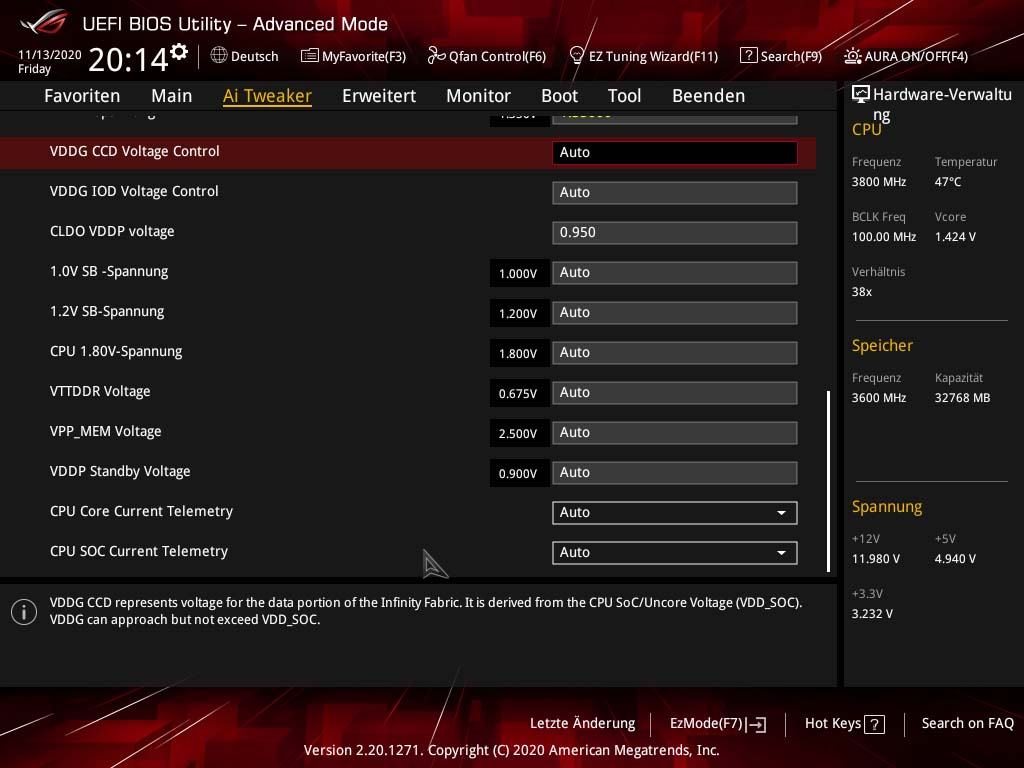Select CPU 1.80V-Spannung Auto field
The height and width of the screenshot is (768, 1024).
point(675,353)
